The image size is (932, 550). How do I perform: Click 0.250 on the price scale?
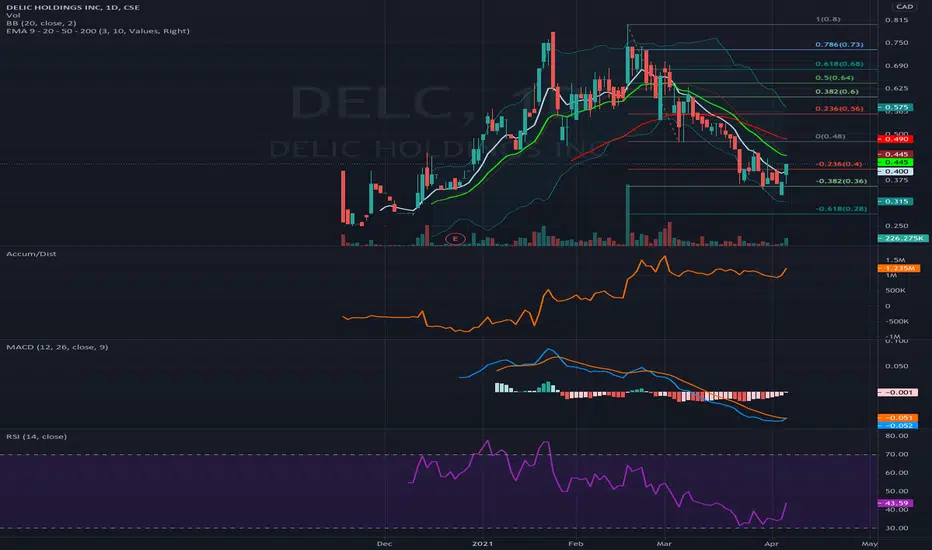click(x=896, y=225)
